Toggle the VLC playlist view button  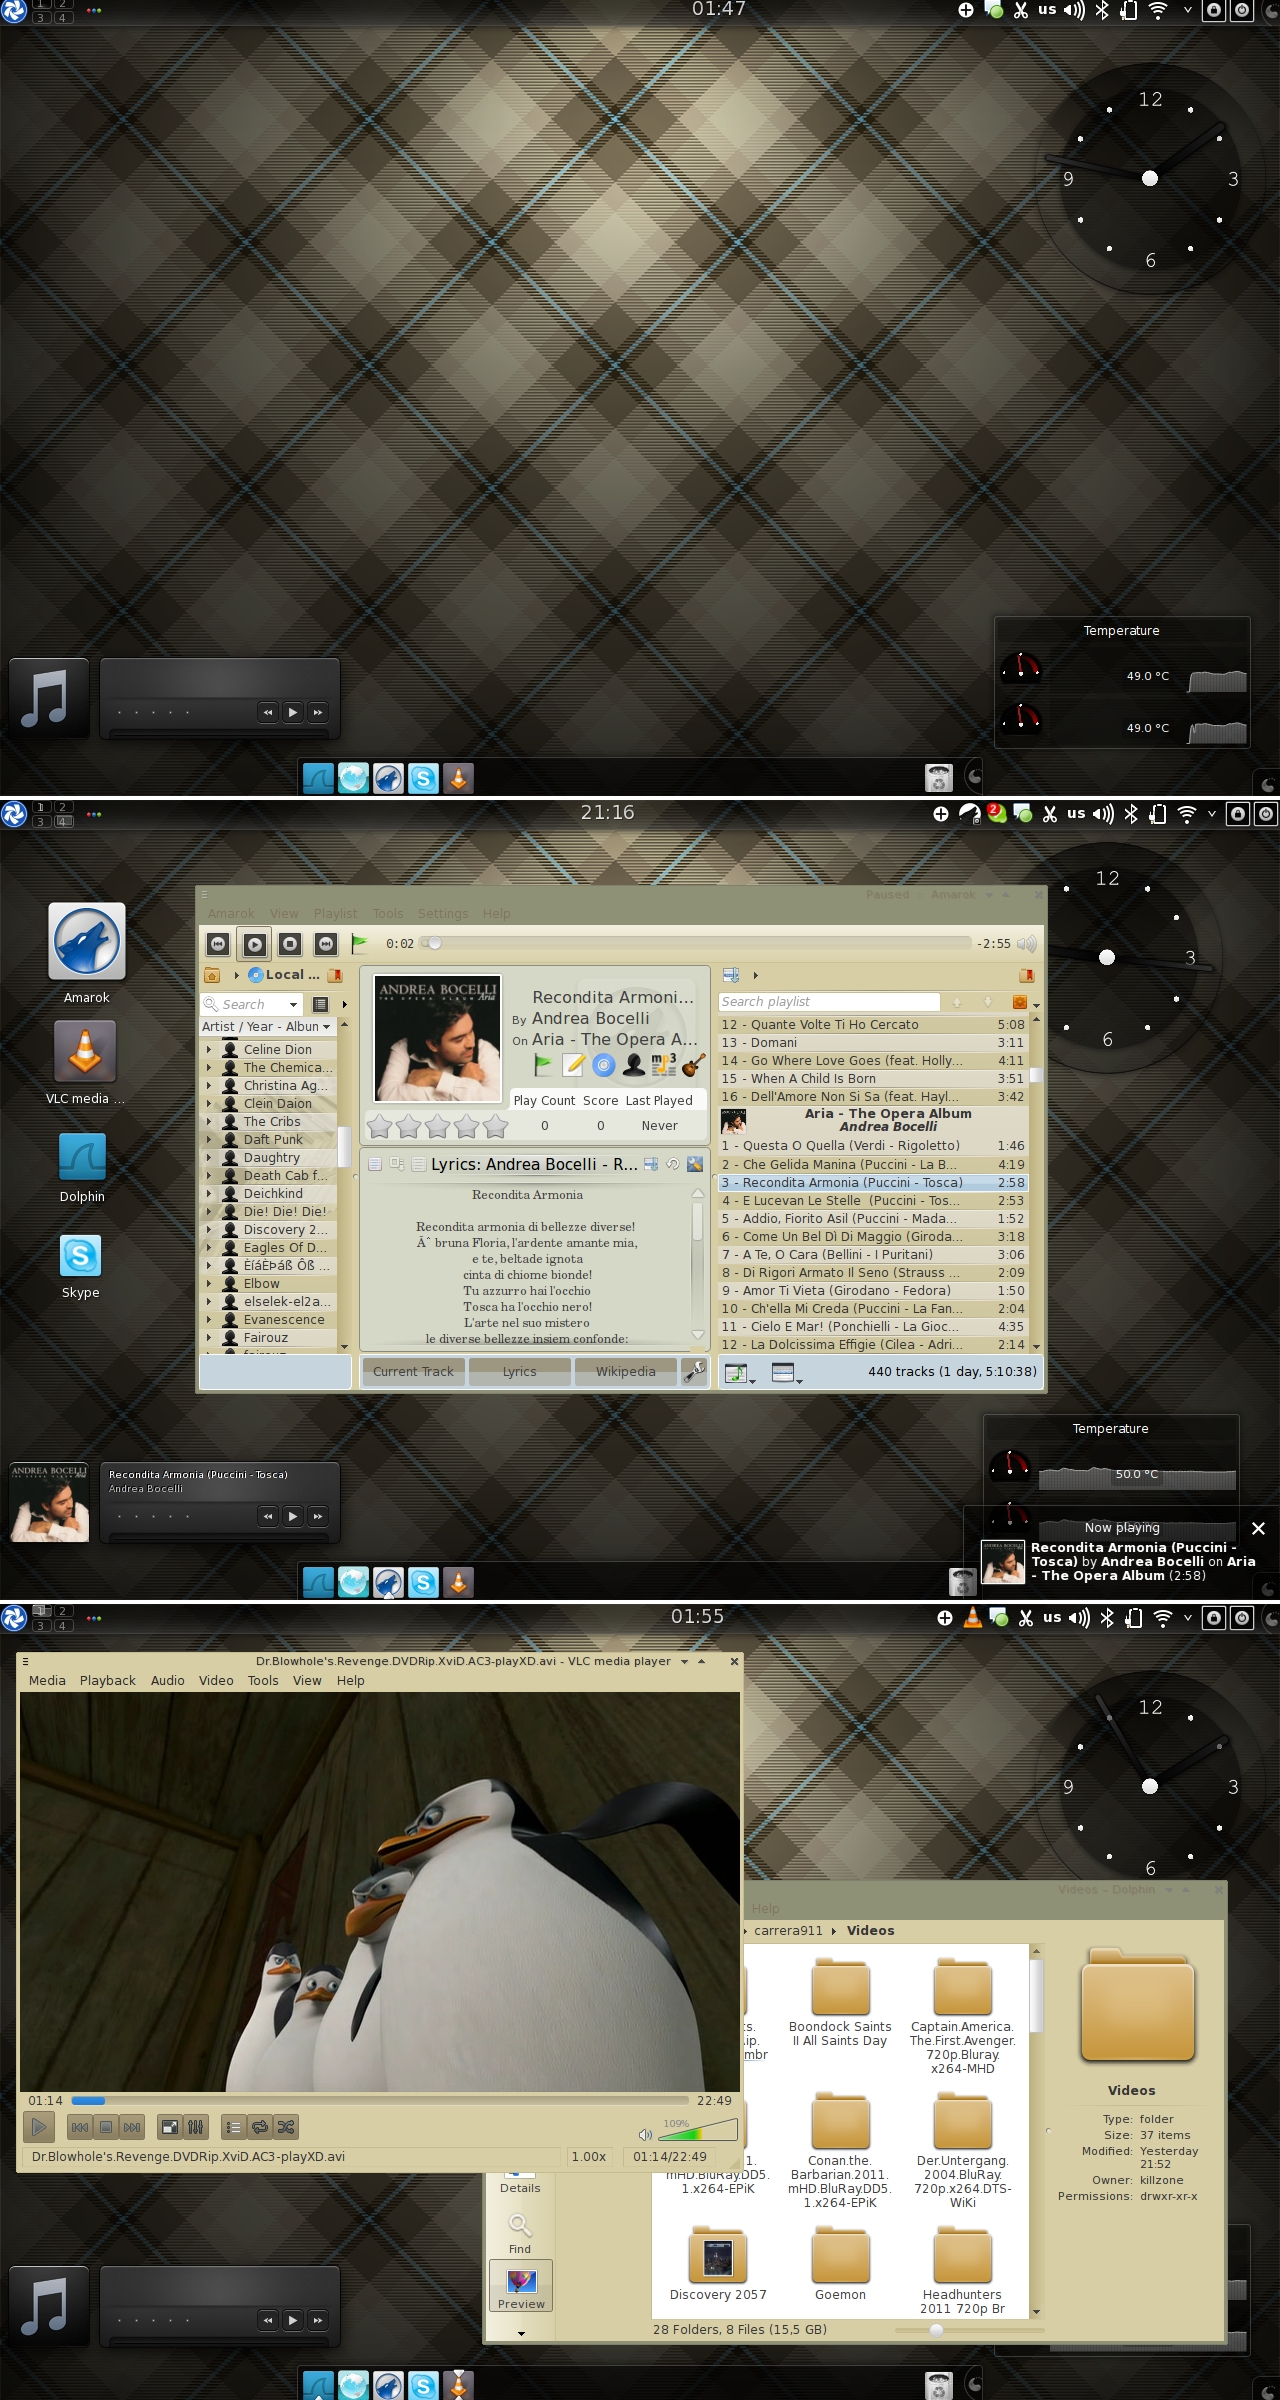coord(233,2127)
